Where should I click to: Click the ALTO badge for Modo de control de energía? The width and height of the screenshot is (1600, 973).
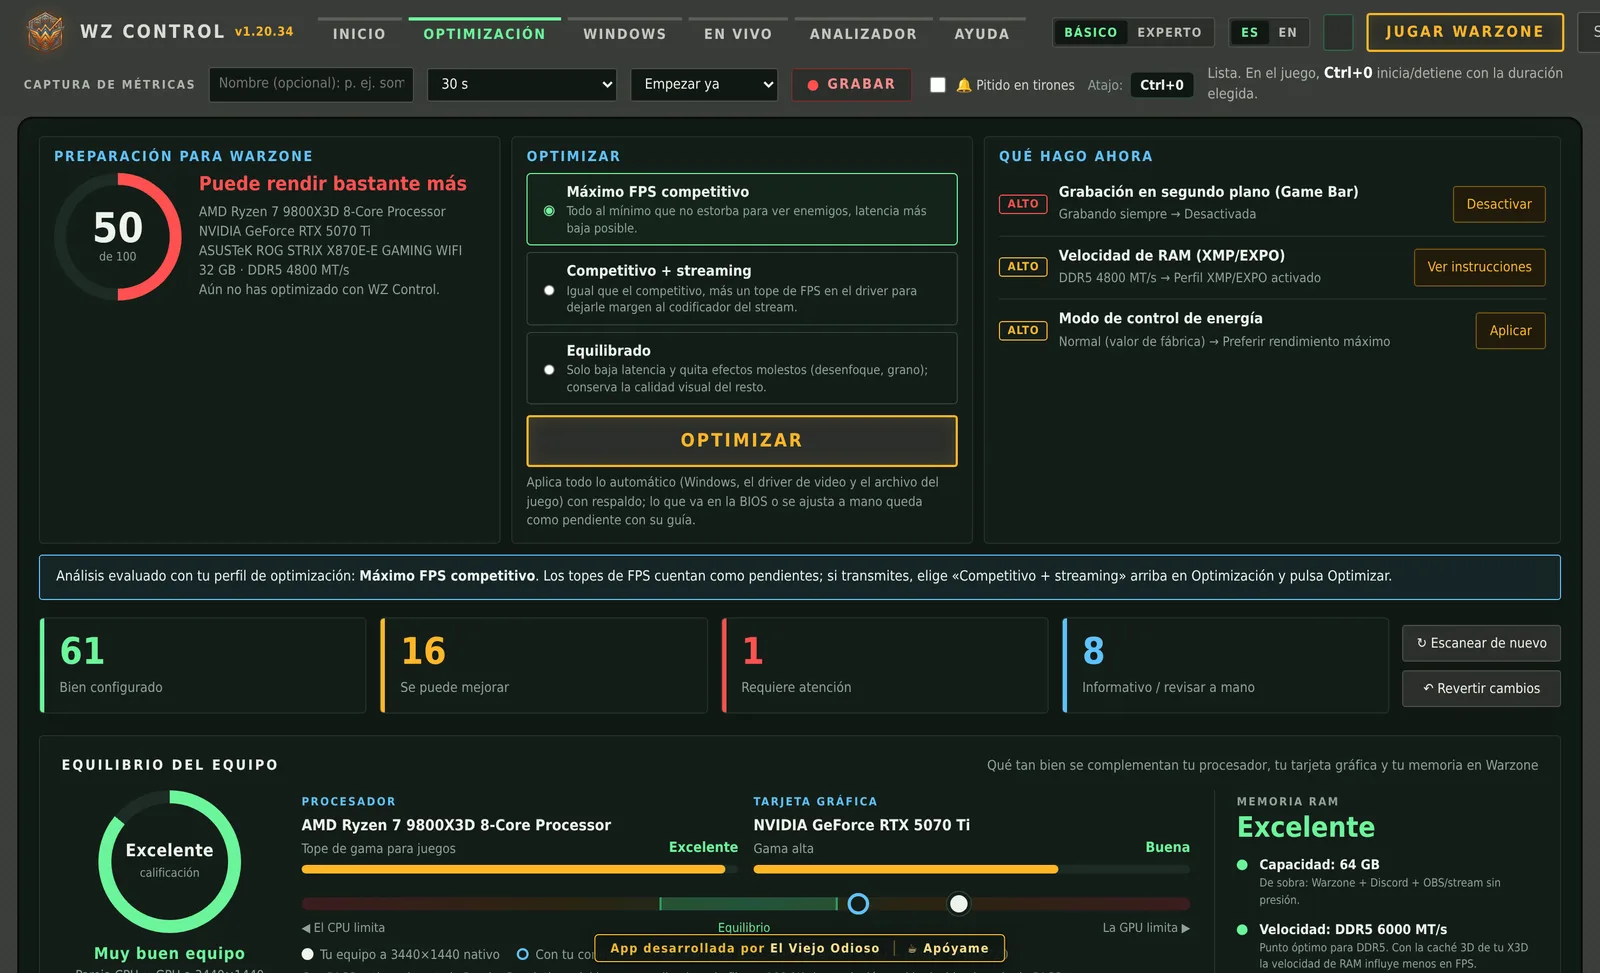pos(1023,330)
